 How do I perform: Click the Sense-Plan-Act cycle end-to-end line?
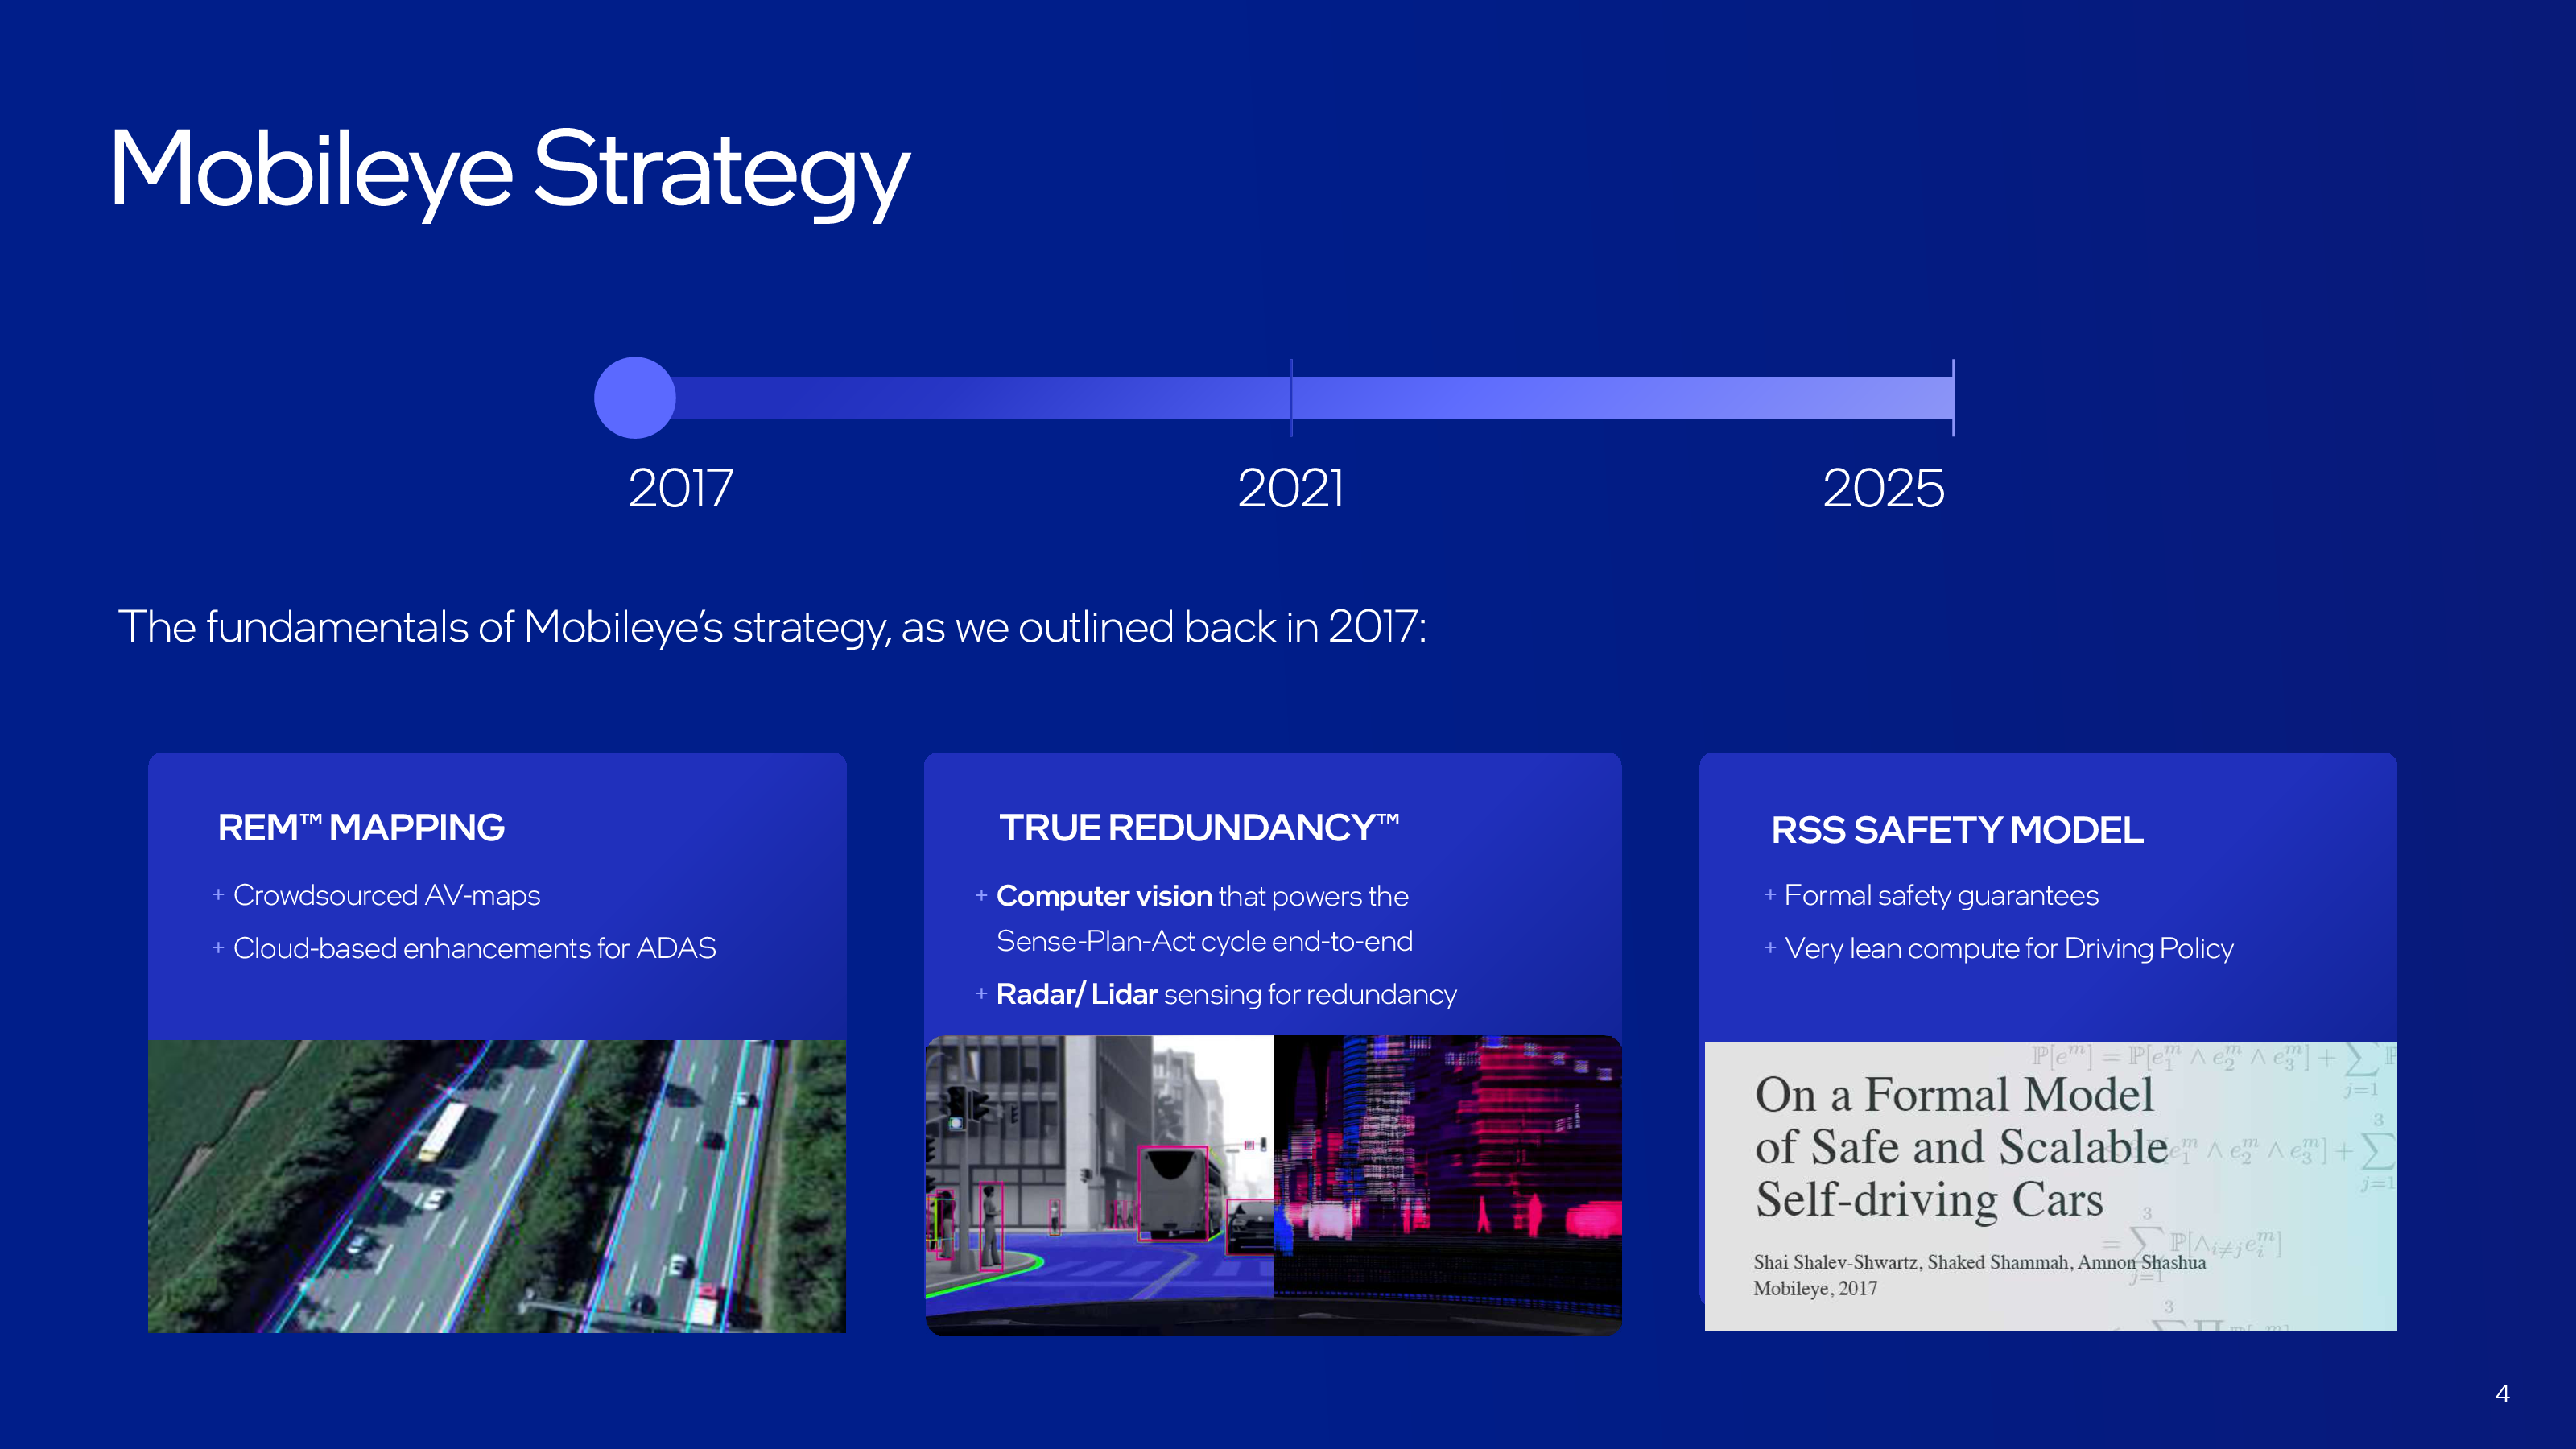click(1205, 941)
